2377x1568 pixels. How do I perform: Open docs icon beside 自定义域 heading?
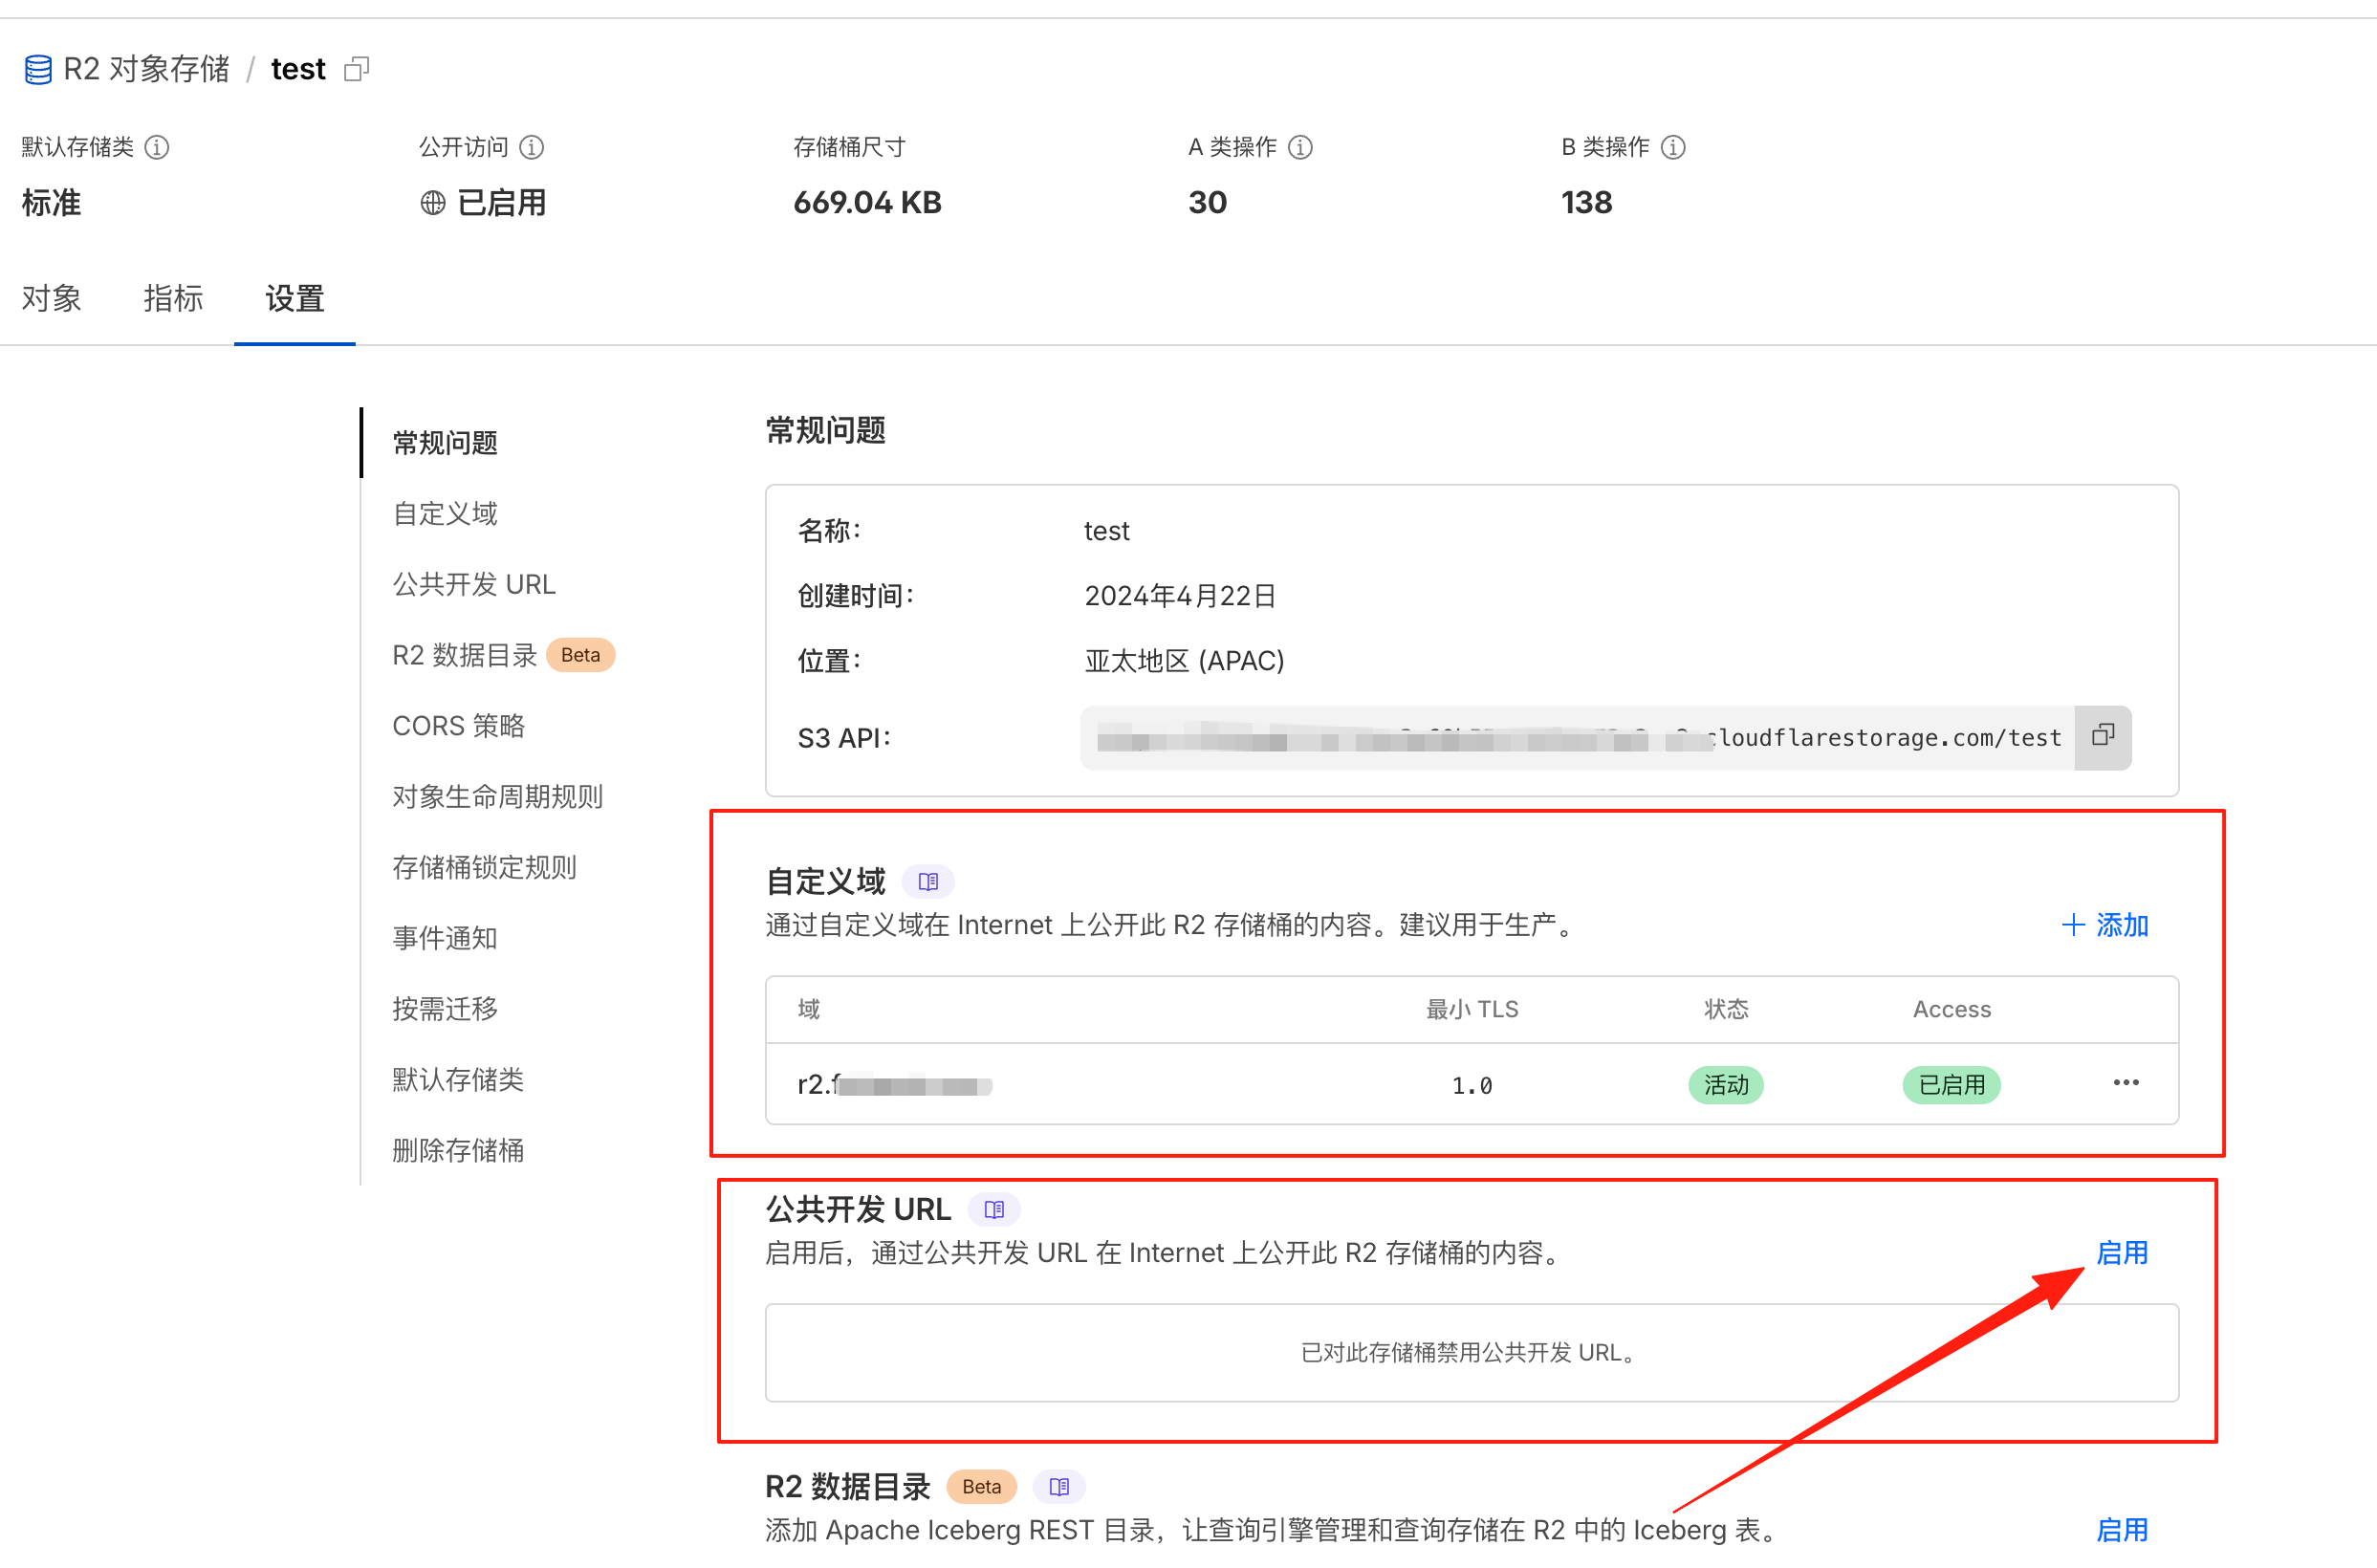point(928,881)
